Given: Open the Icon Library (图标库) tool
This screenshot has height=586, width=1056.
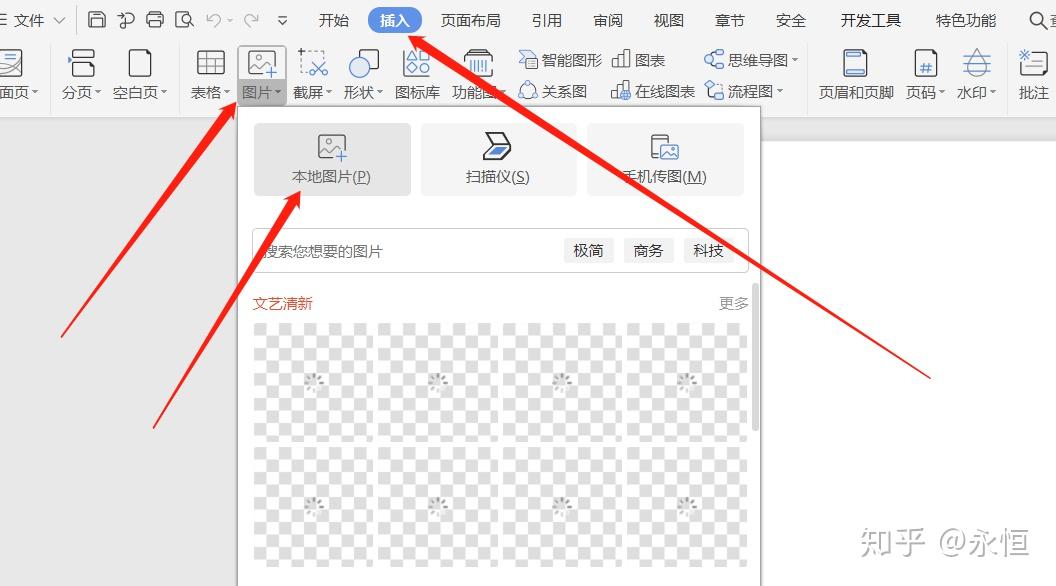Looking at the screenshot, I should pyautogui.click(x=417, y=75).
